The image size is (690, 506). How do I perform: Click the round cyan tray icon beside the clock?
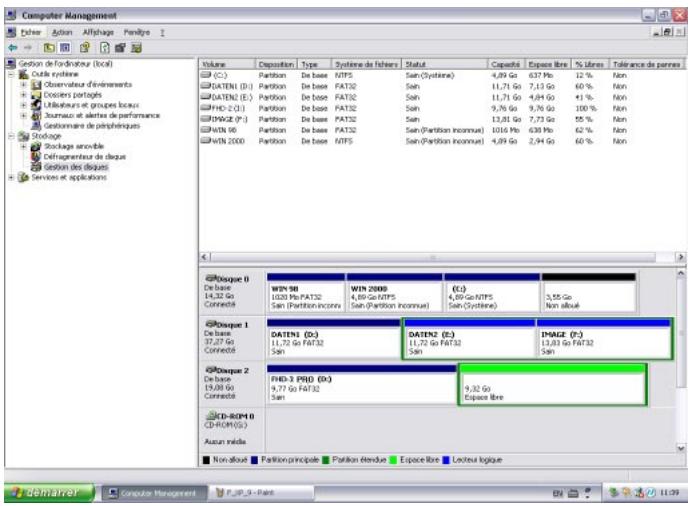tap(651, 493)
